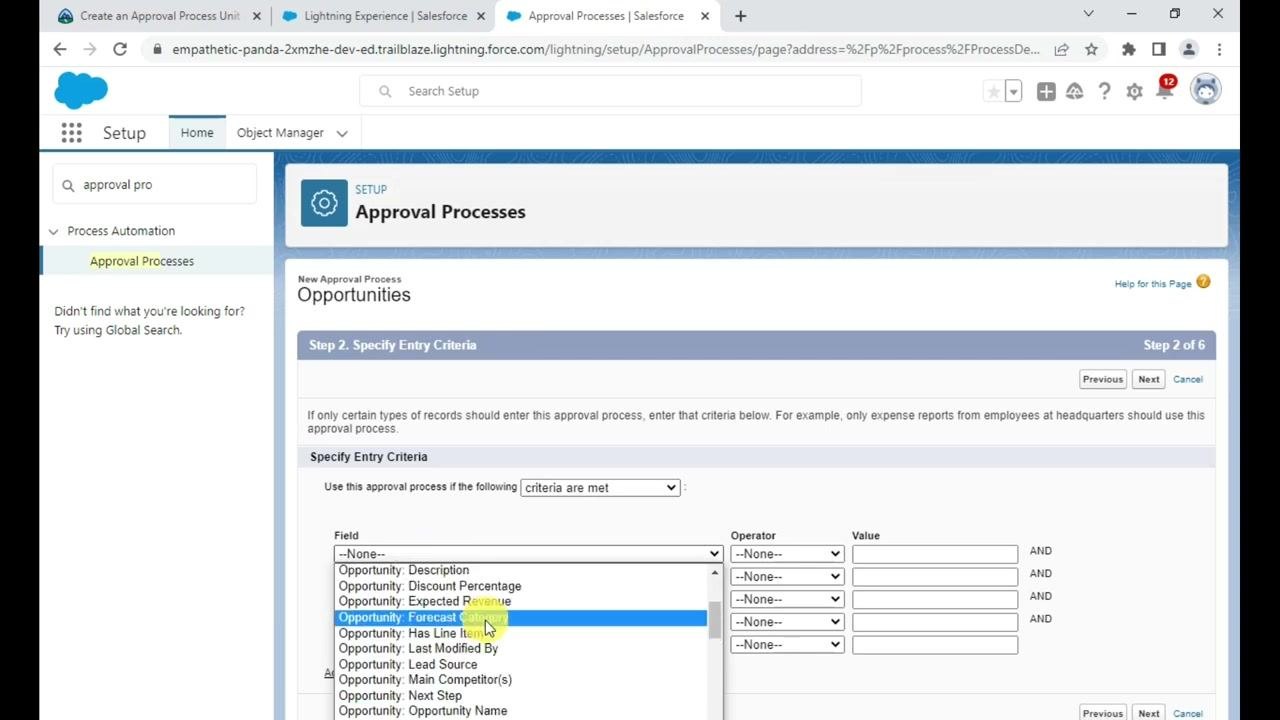1280x720 pixels.
Task: Click the Approval Processes gear header icon
Action: coord(324,203)
